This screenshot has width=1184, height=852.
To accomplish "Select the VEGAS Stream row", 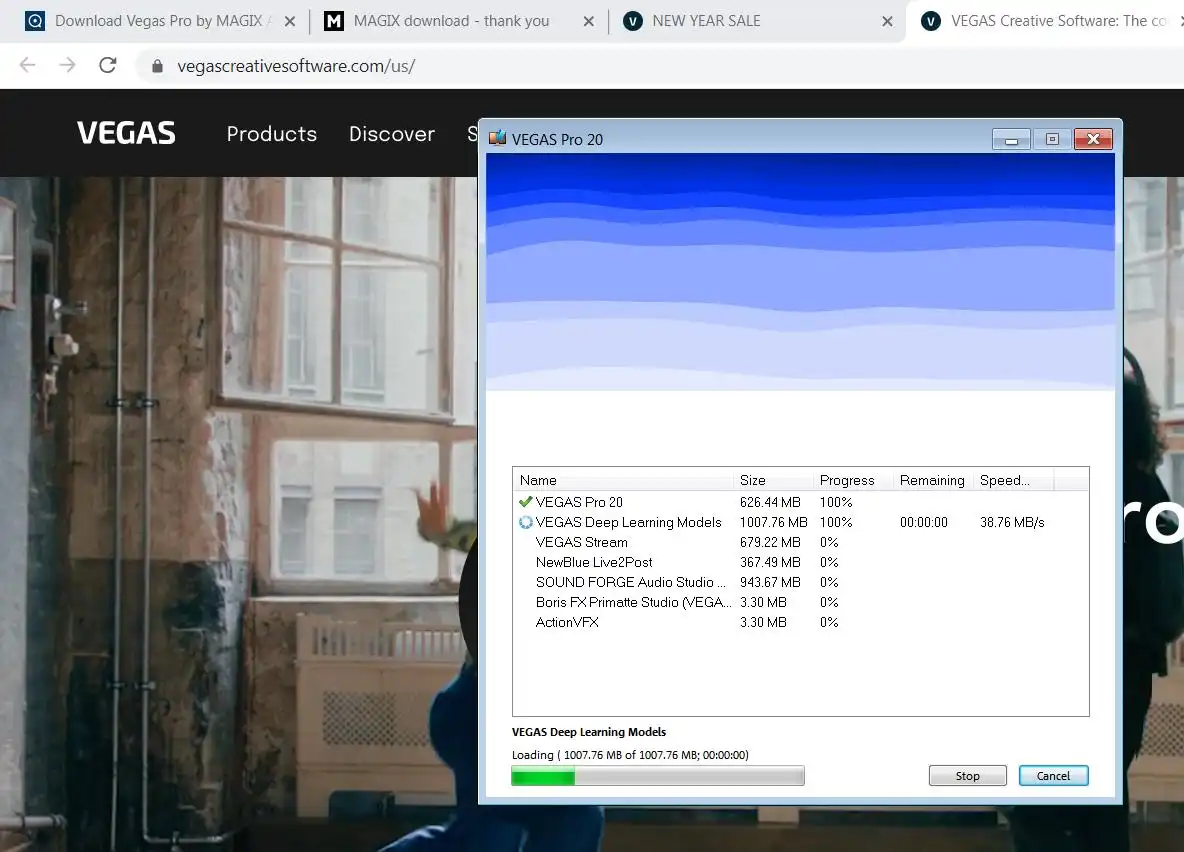I will [x=800, y=542].
